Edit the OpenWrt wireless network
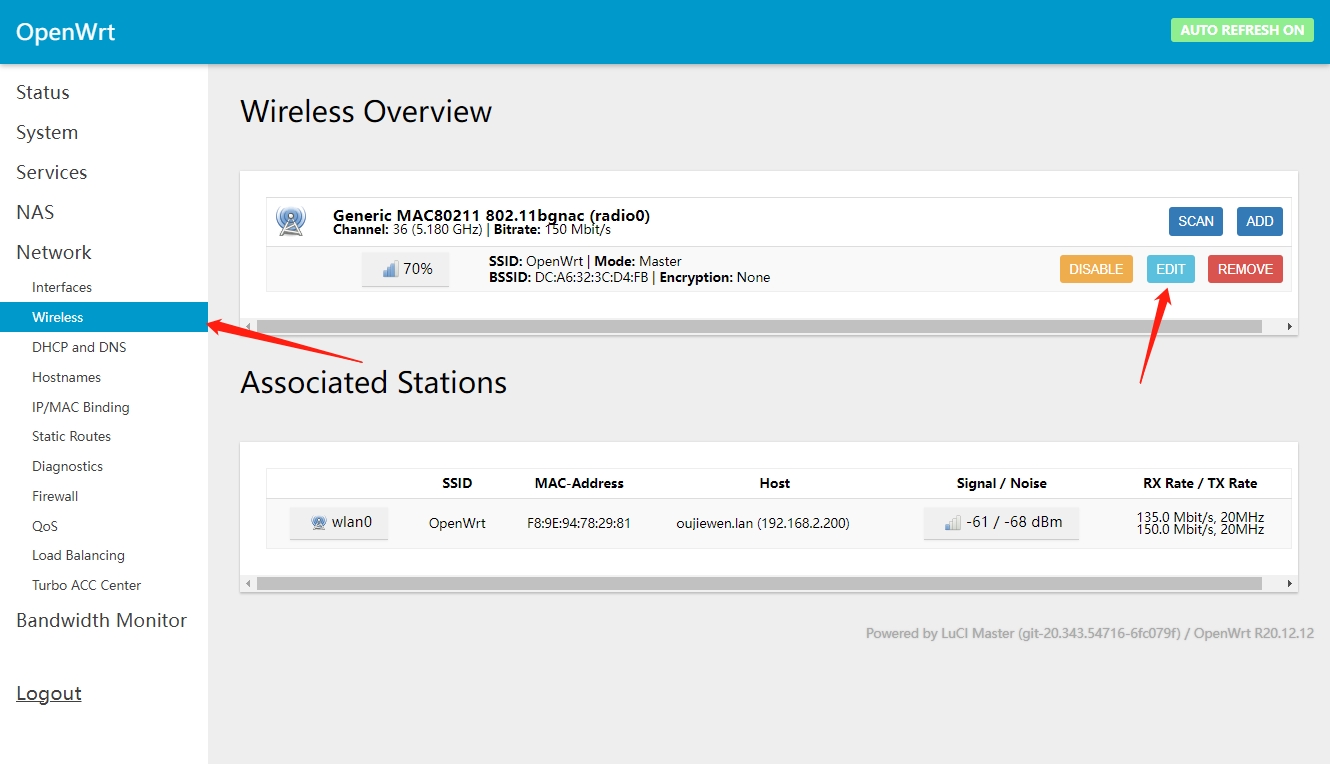This screenshot has height=764, width=1330. click(1171, 269)
